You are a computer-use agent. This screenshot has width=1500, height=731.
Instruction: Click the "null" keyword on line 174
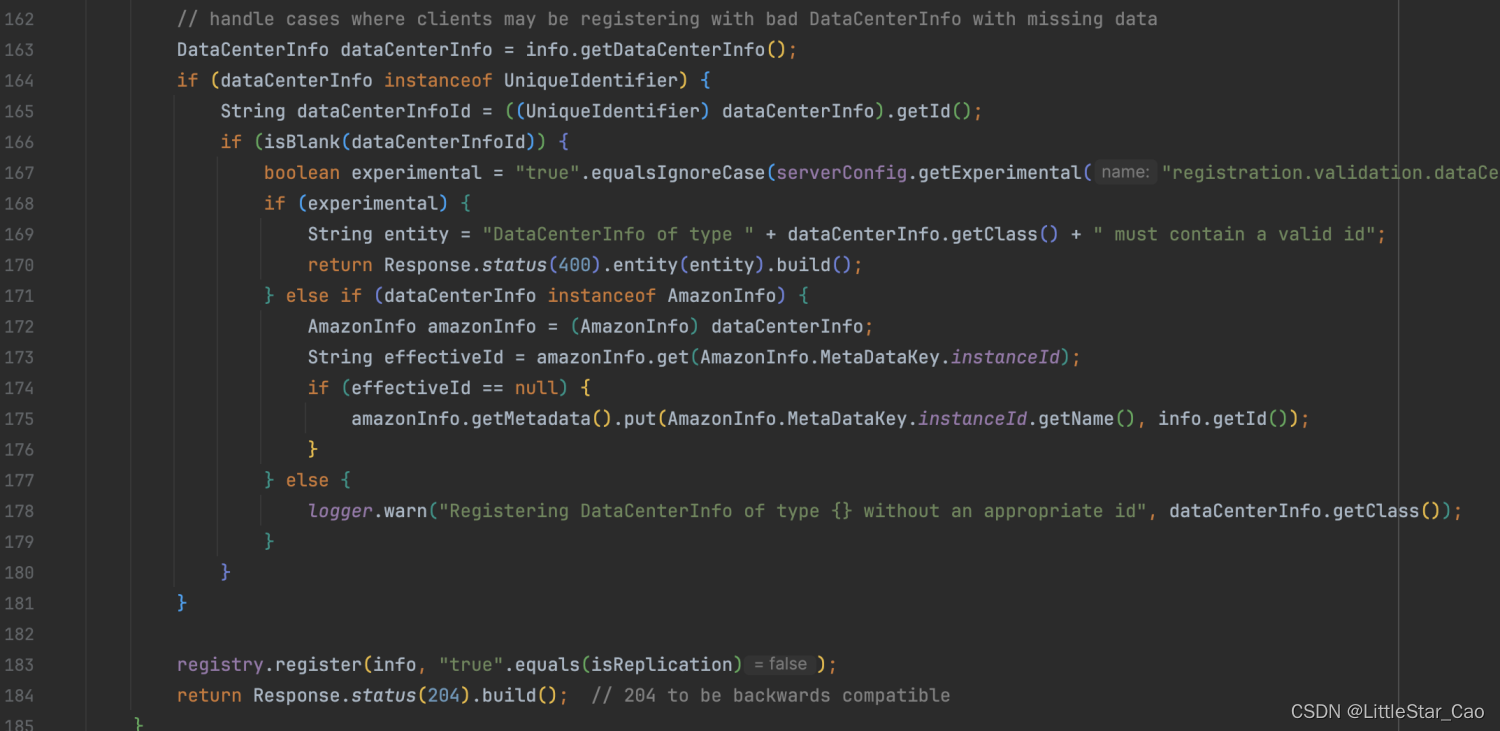536,388
